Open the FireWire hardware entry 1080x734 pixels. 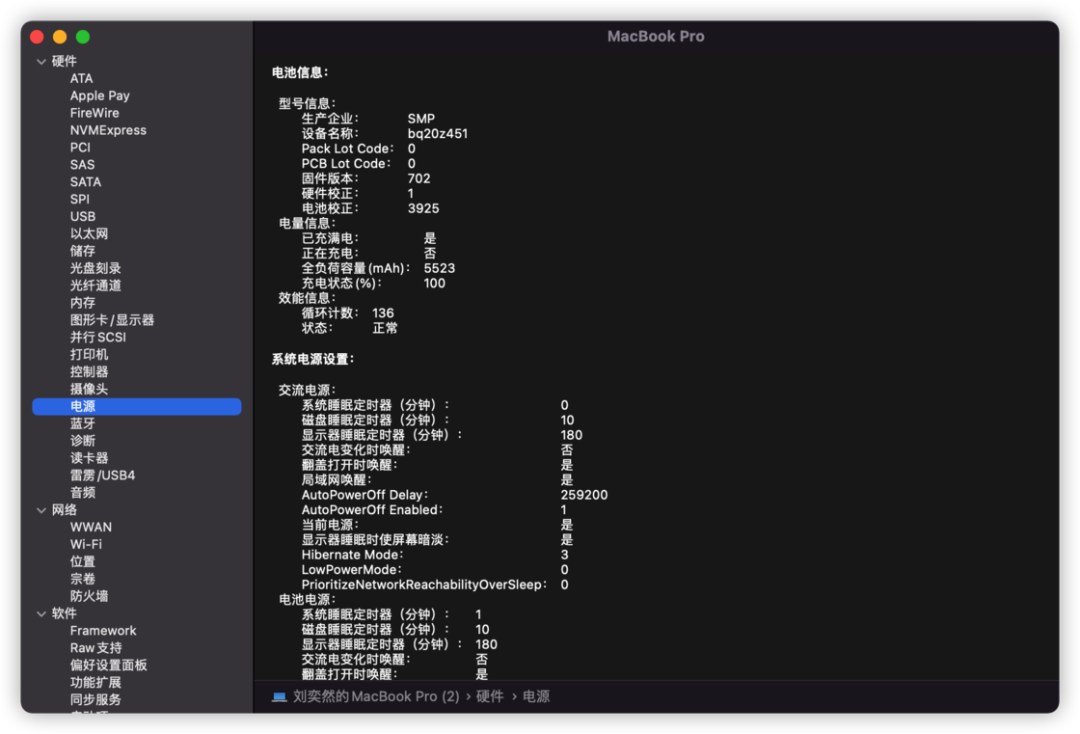tap(94, 113)
